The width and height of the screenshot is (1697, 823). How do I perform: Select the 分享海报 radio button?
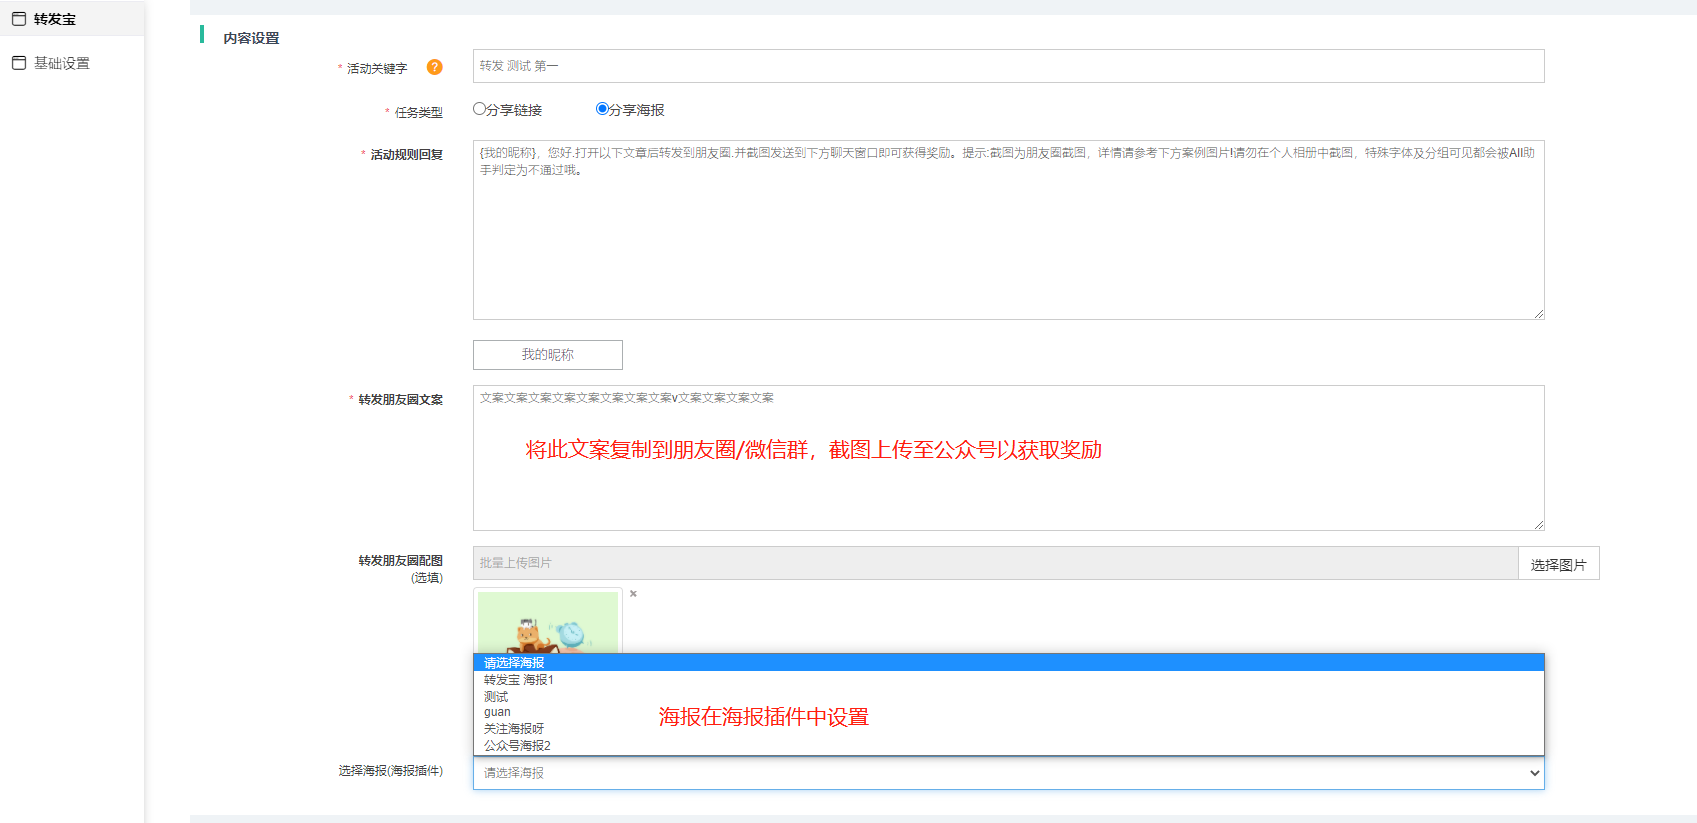pyautogui.click(x=602, y=109)
